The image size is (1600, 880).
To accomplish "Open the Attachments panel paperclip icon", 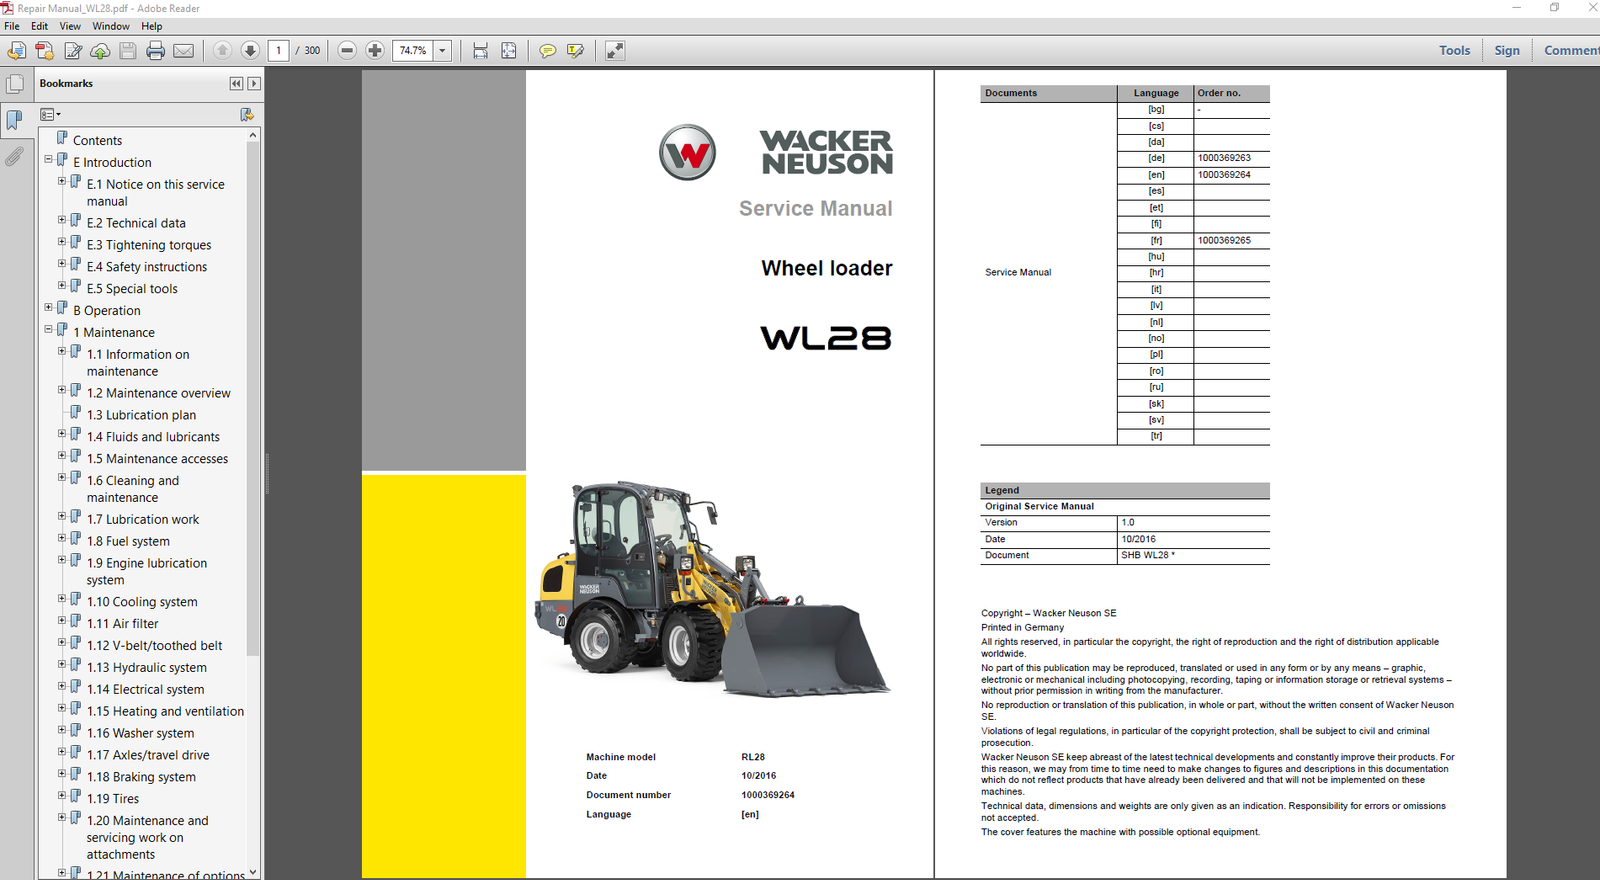I will pyautogui.click(x=14, y=157).
